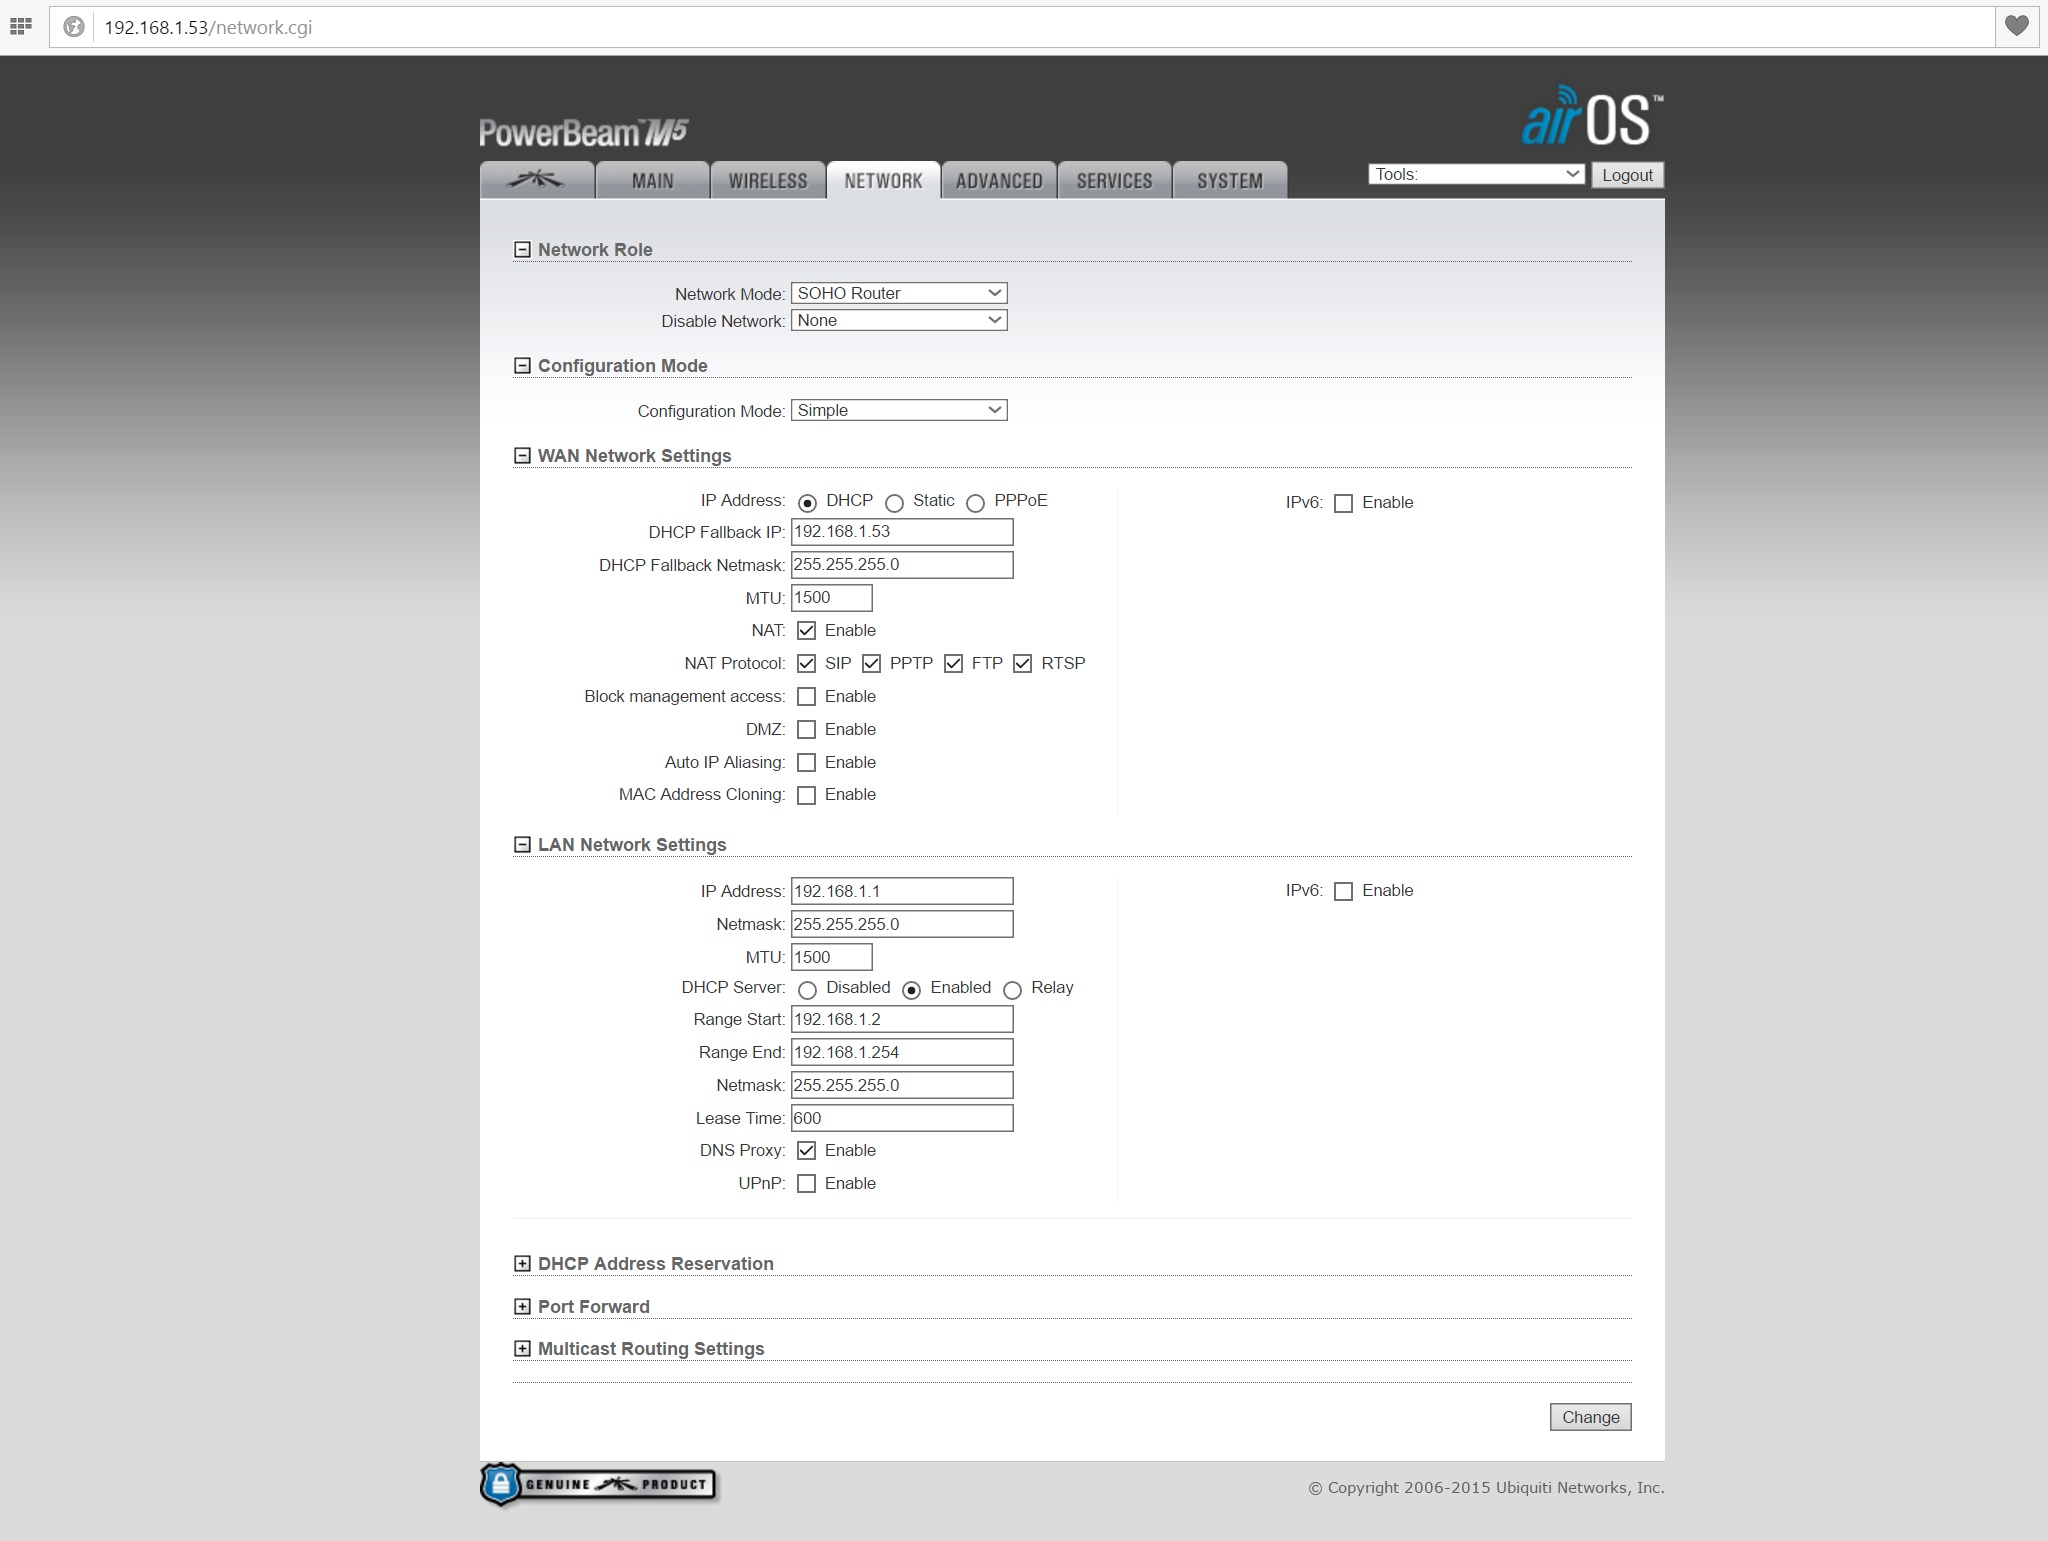Collapse the WAN Network Settings section
The height and width of the screenshot is (1541, 2048).
click(x=522, y=456)
